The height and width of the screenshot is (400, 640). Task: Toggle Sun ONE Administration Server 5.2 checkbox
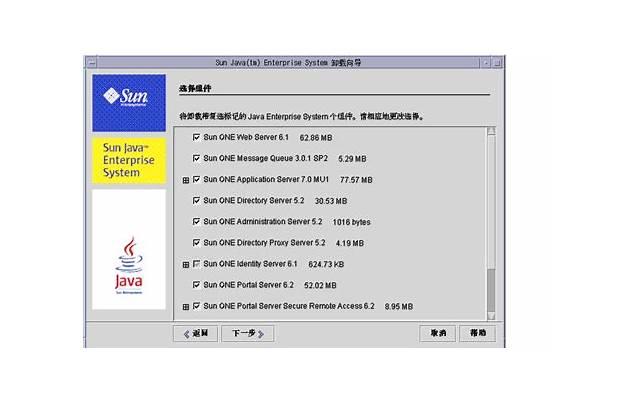point(196,221)
